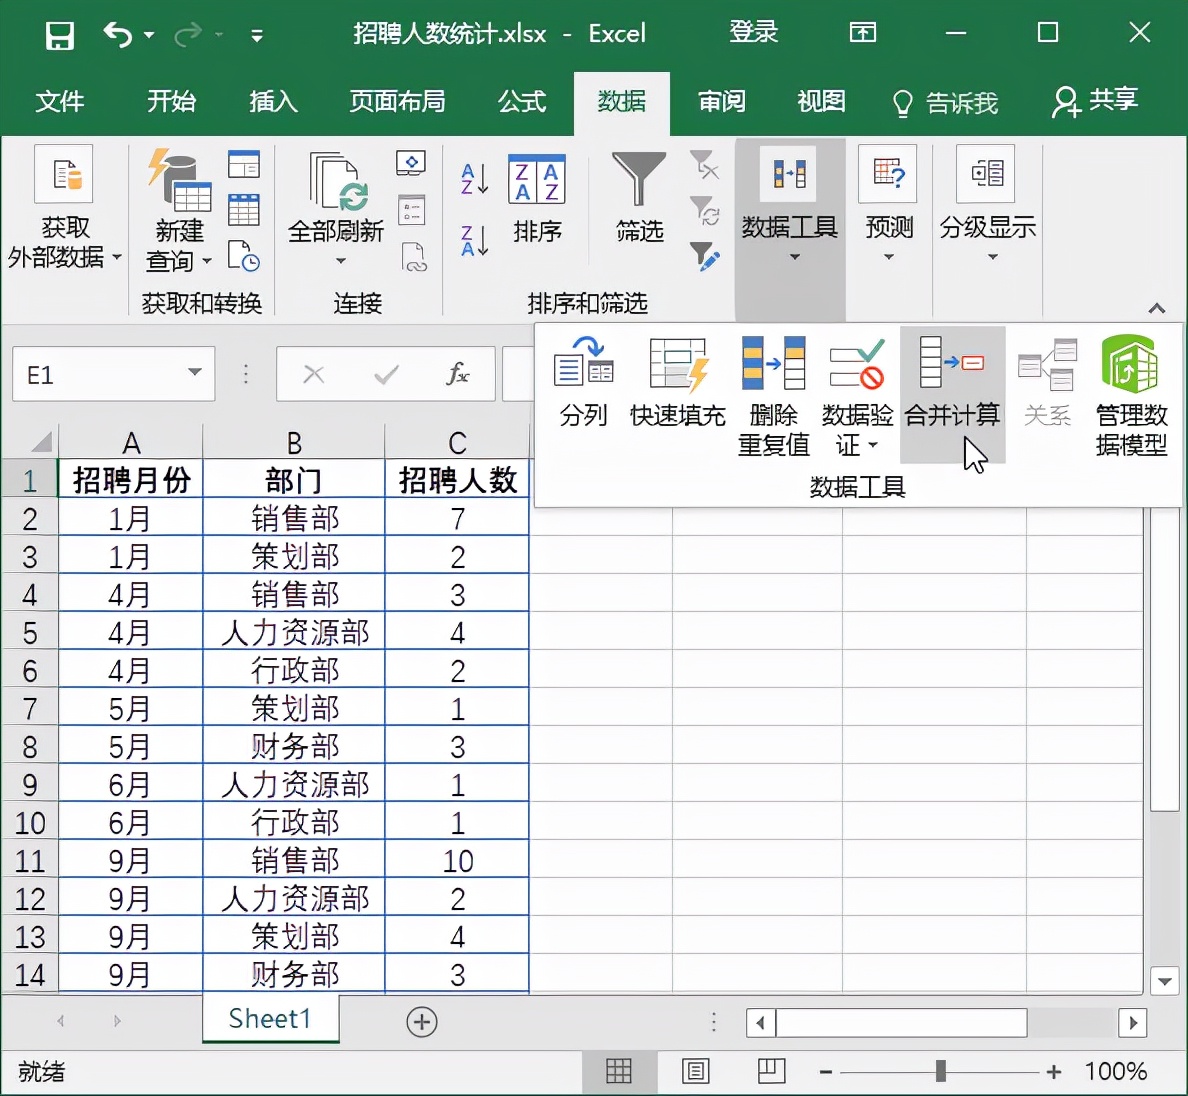Click Recent Sources icon
This screenshot has width=1188, height=1096.
click(x=244, y=256)
